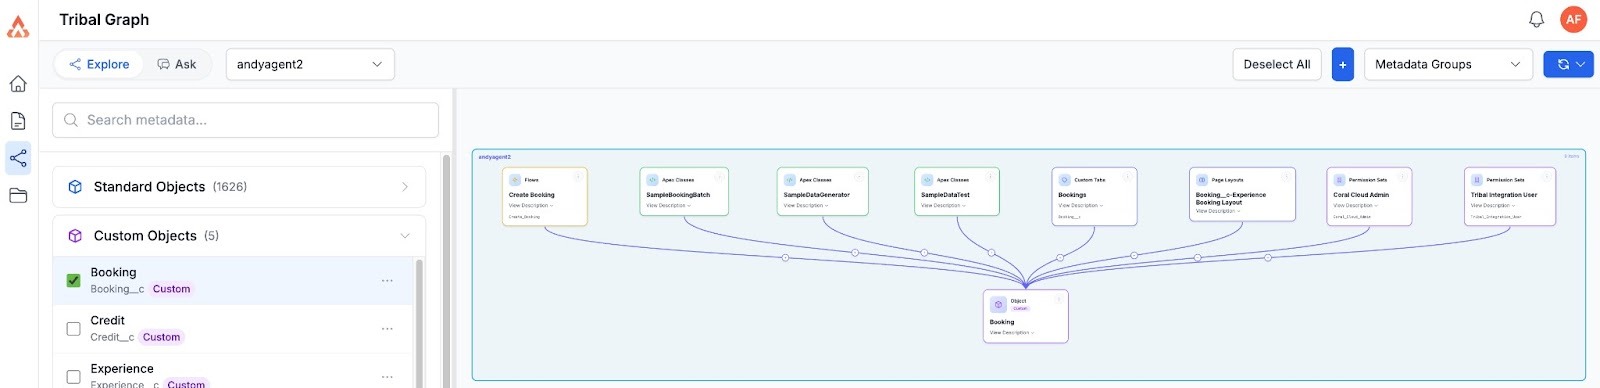The image size is (1600, 388).
Task: Open the folder icon in sidebar
Action: [18, 195]
